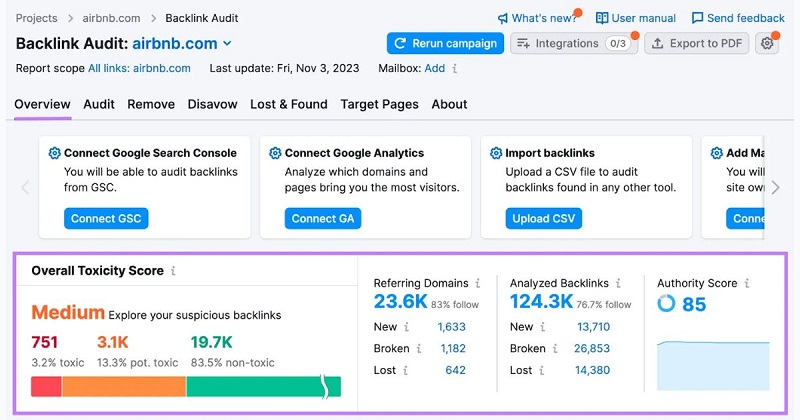Open the settings gear icon
Viewport: 800px width, 420px height.
click(767, 43)
